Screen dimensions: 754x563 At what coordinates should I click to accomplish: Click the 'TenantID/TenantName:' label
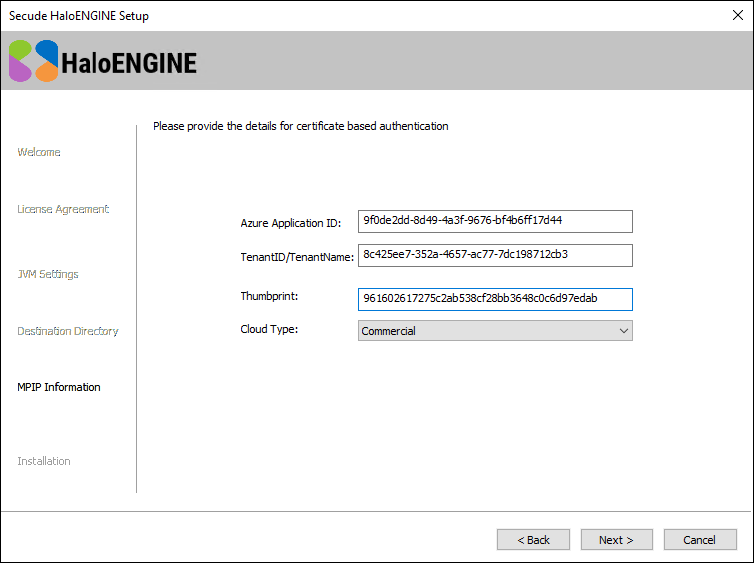pyautogui.click(x=297, y=257)
